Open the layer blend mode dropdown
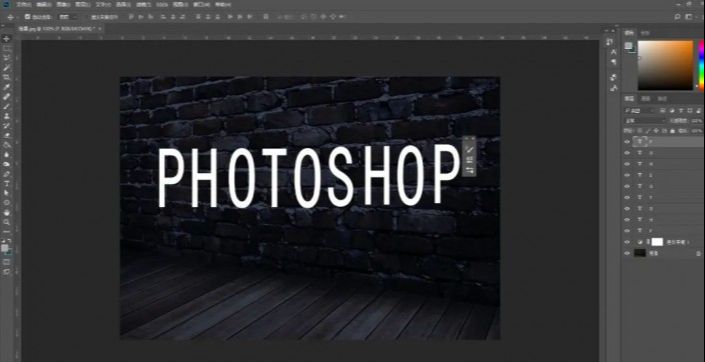 645,121
